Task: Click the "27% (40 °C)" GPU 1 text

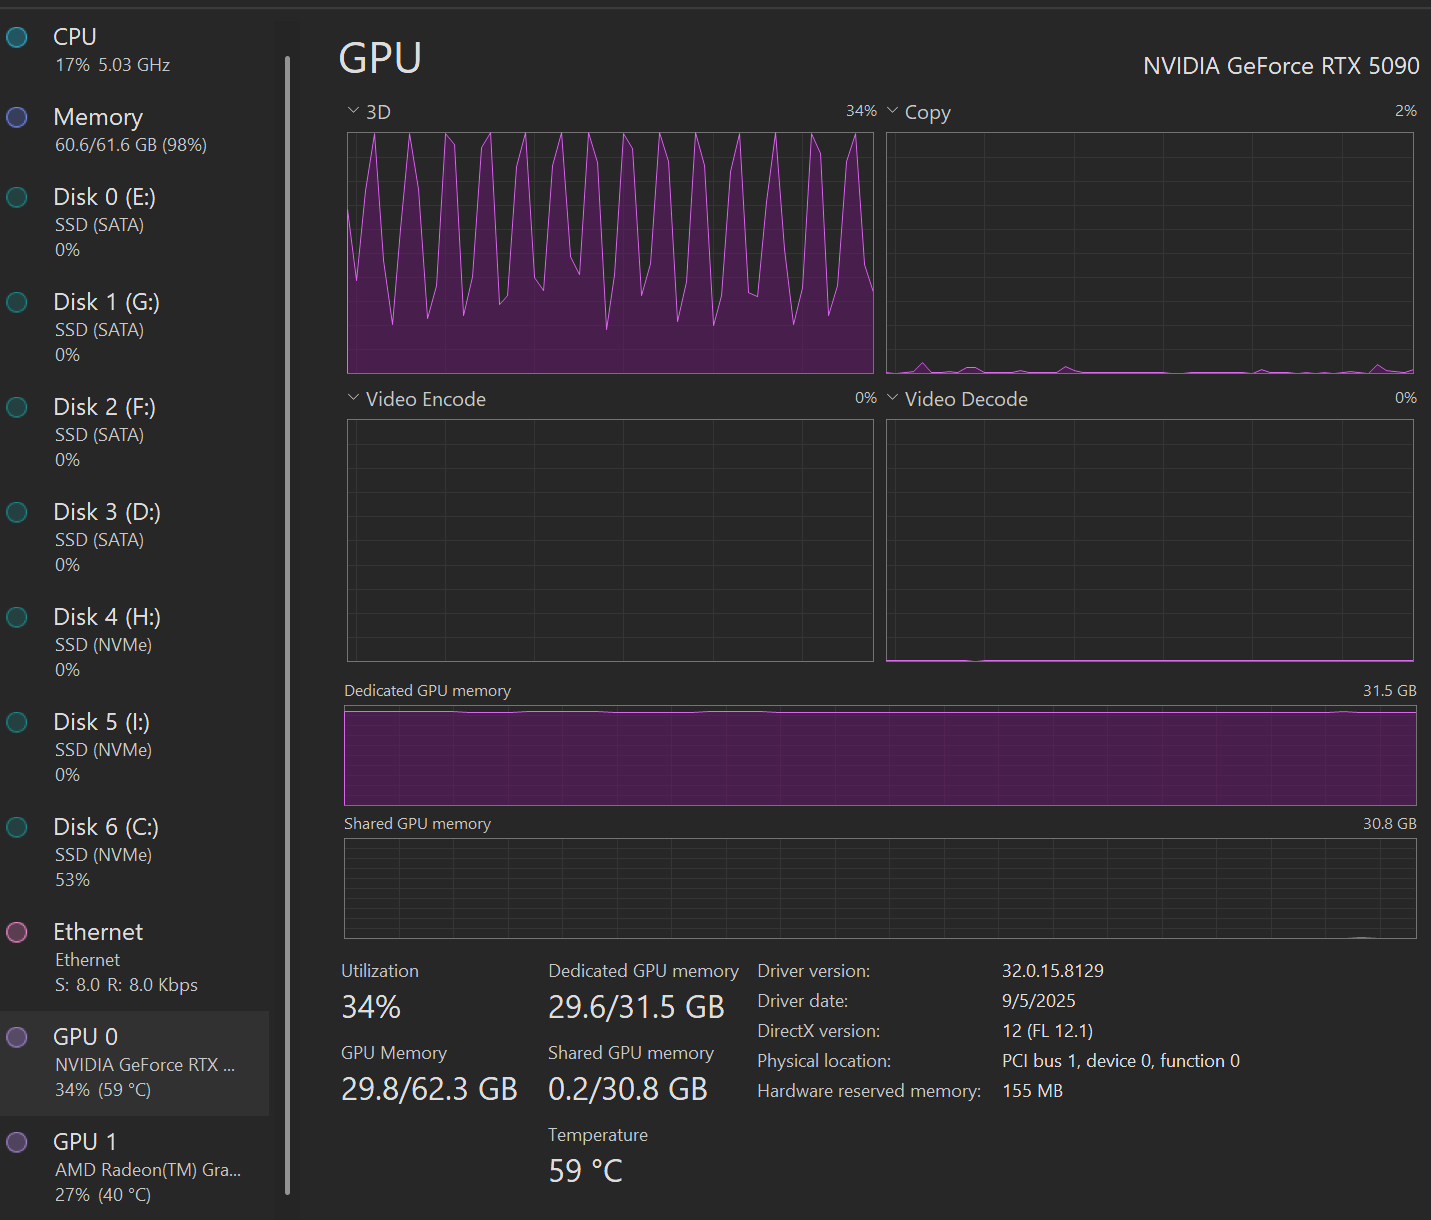Action: pos(103,1195)
